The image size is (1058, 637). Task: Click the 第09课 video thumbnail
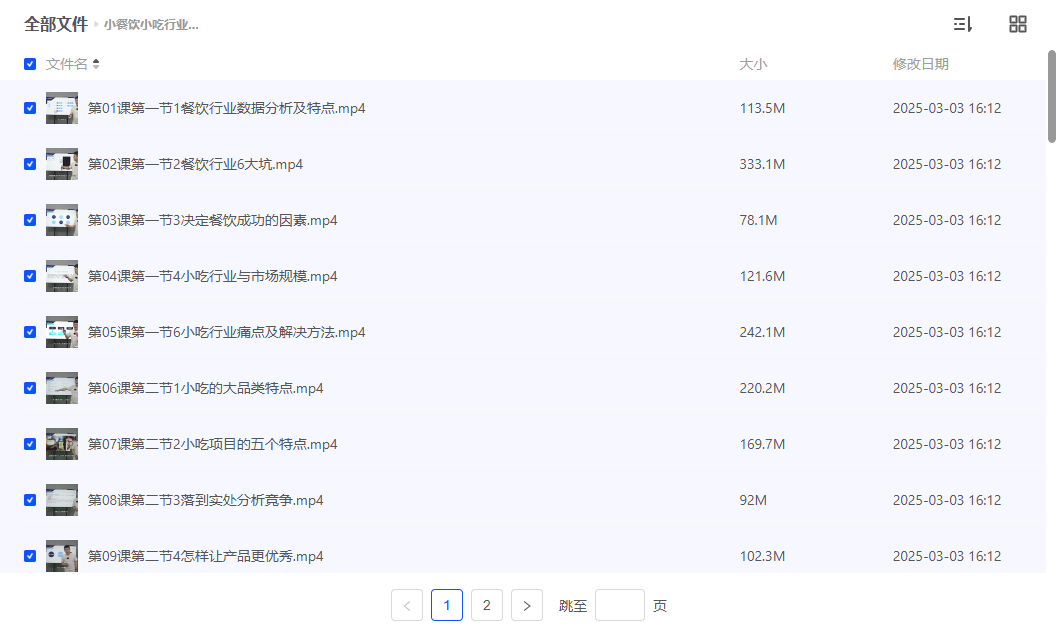point(61,555)
